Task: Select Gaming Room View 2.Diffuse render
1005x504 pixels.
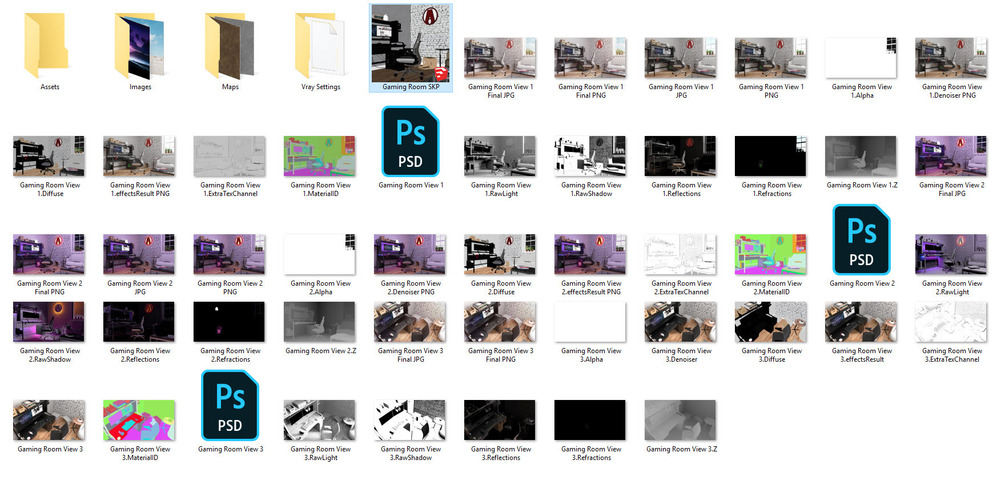Action: [x=501, y=255]
